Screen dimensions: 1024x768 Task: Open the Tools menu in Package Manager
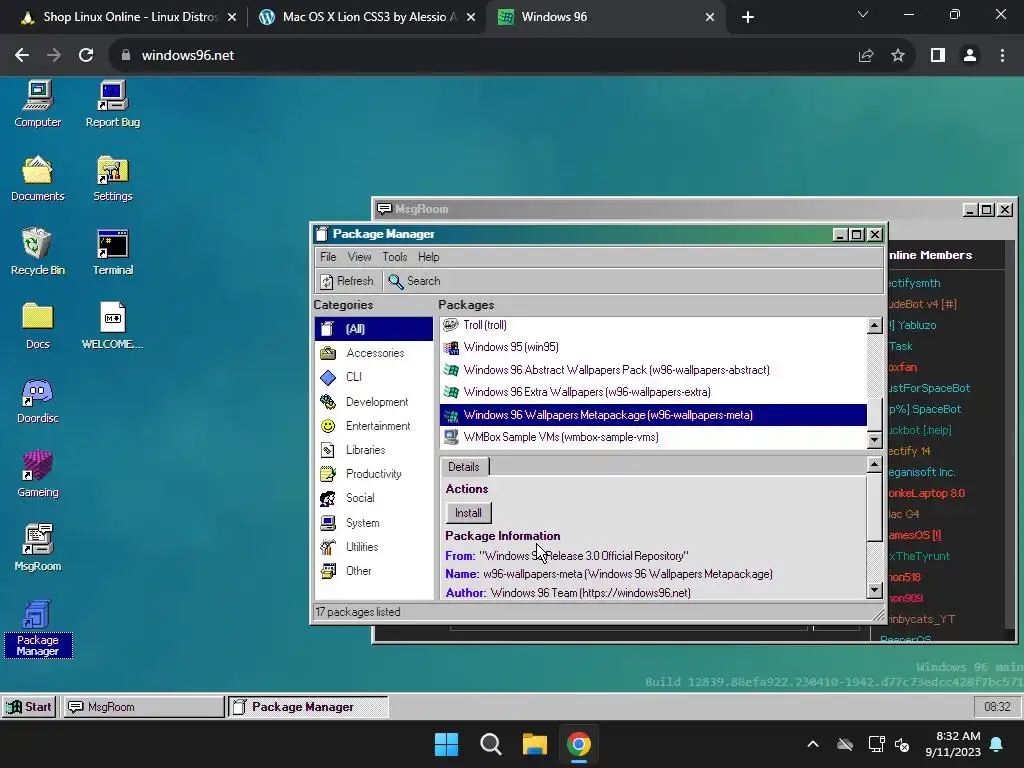click(394, 257)
